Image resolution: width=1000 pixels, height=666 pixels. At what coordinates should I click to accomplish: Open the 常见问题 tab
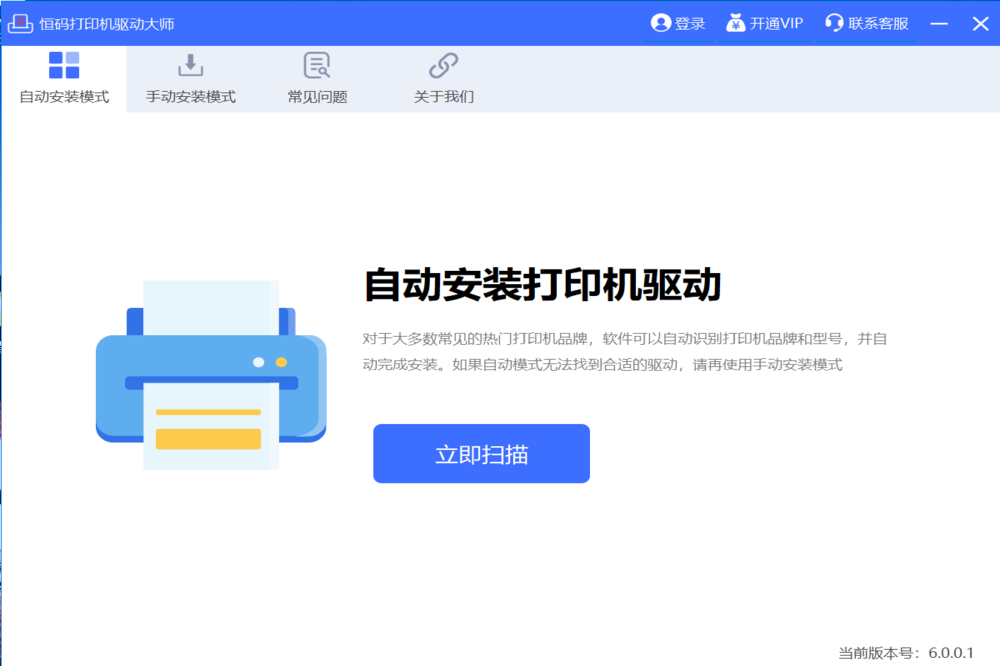click(x=317, y=97)
